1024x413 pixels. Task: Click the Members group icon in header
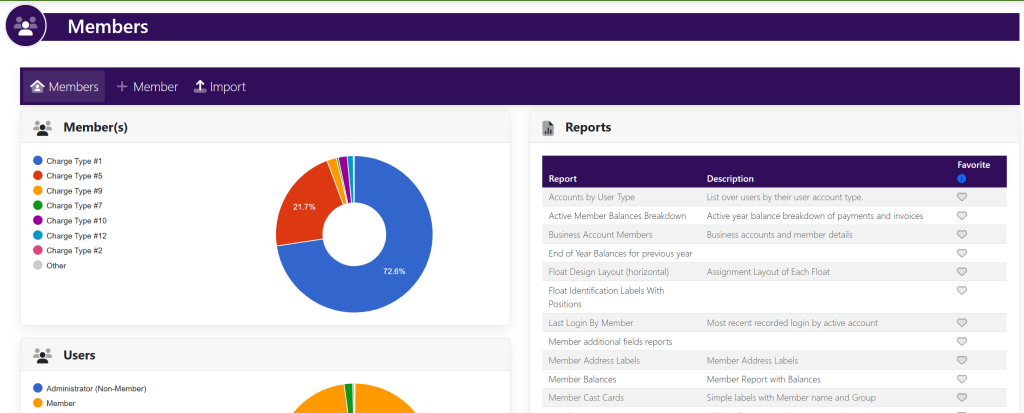coord(26,26)
